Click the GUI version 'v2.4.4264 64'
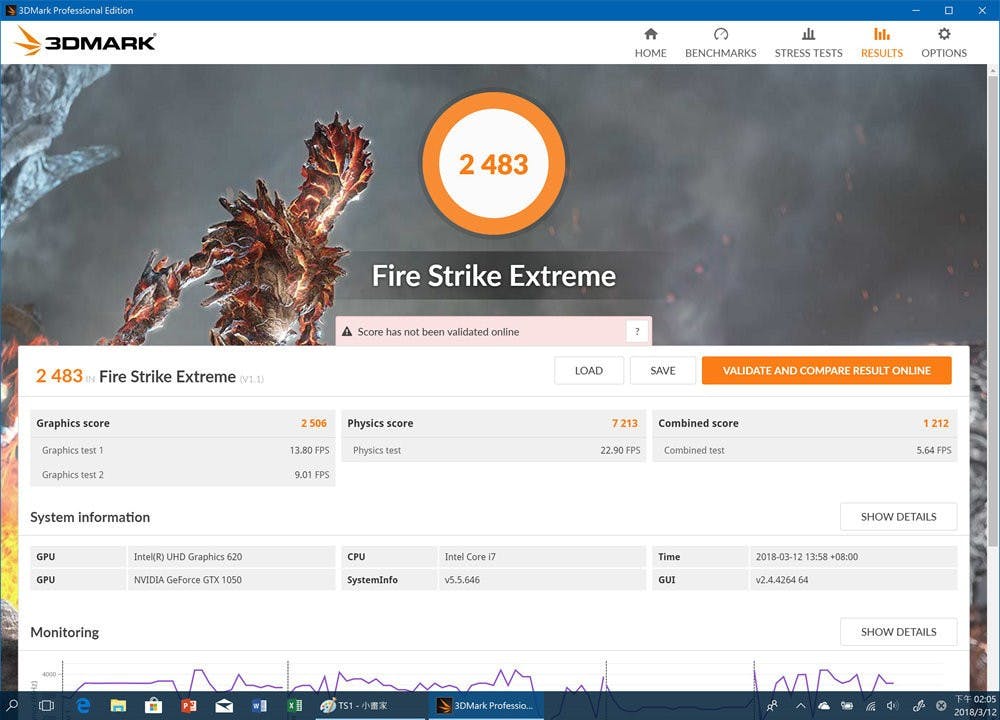Viewport: 1000px width, 720px height. (782, 580)
